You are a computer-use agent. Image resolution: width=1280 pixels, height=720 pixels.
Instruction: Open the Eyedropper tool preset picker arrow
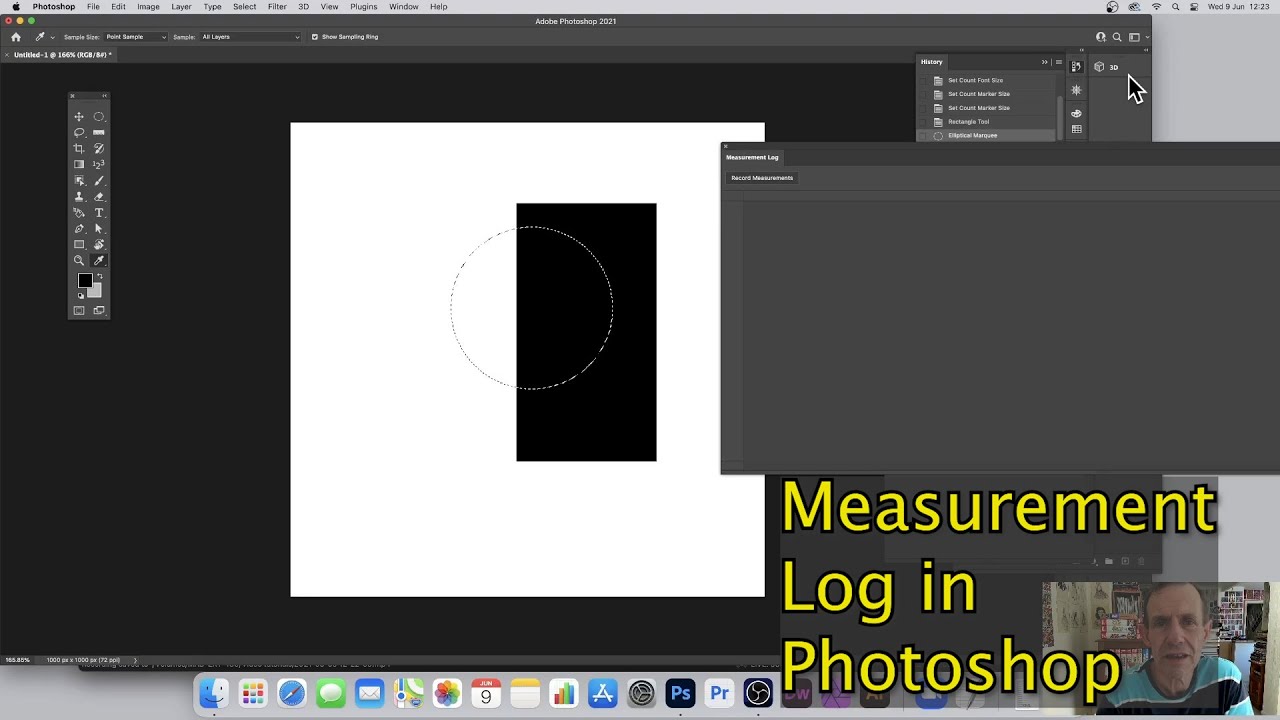[x=52, y=38]
